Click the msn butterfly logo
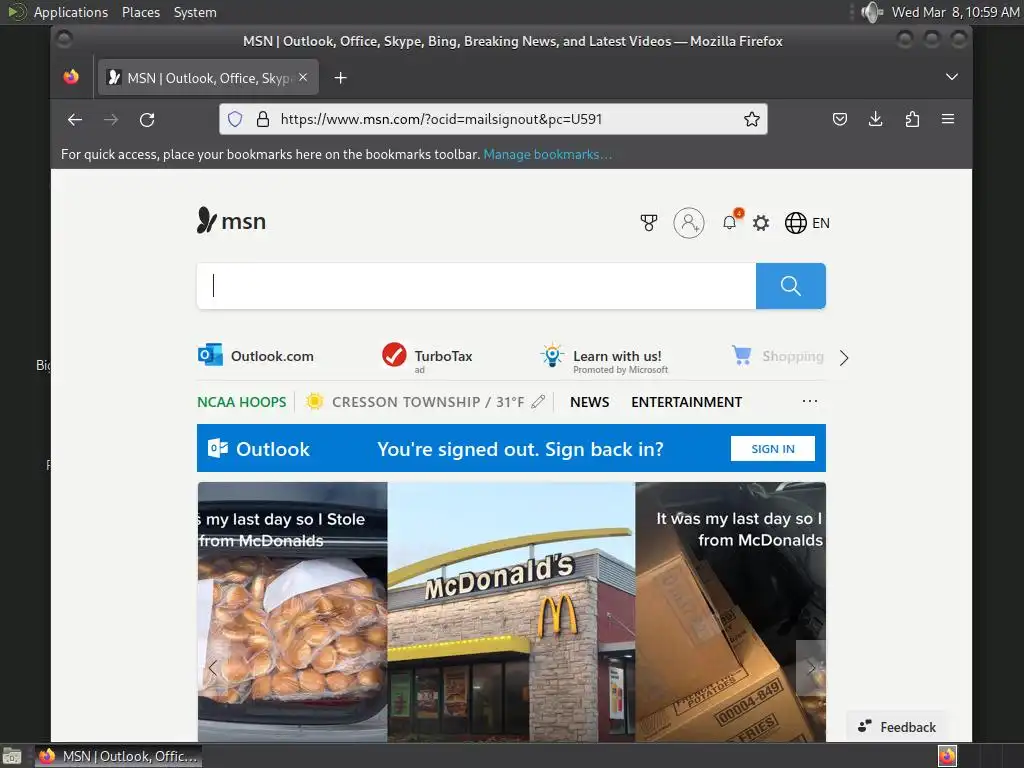Screen dimensions: 1024x768 tap(231, 221)
